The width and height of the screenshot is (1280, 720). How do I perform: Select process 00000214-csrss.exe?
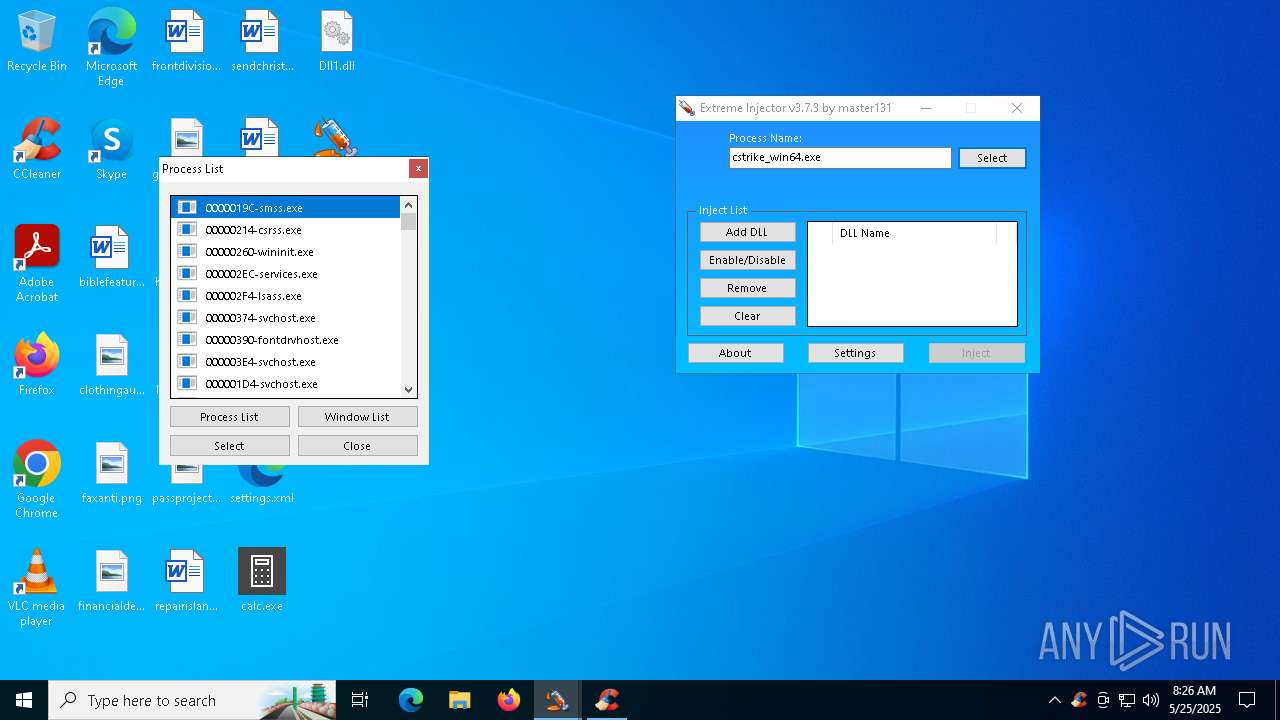(285, 230)
